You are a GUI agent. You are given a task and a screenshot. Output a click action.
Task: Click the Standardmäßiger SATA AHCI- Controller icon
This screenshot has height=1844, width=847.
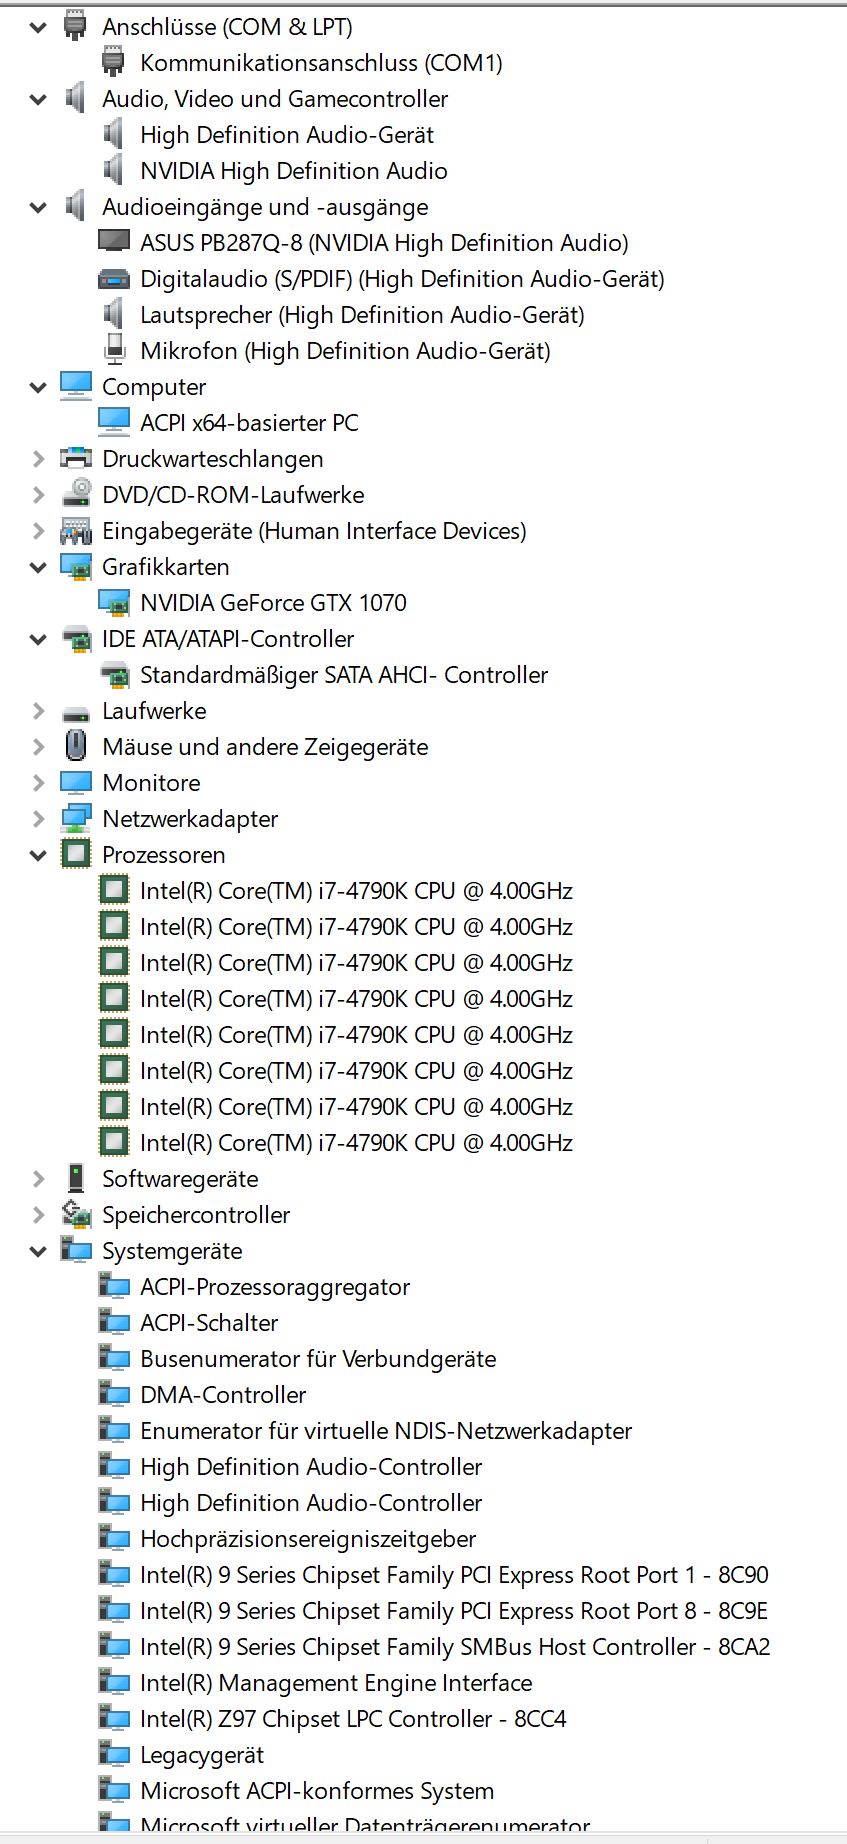[x=114, y=675]
